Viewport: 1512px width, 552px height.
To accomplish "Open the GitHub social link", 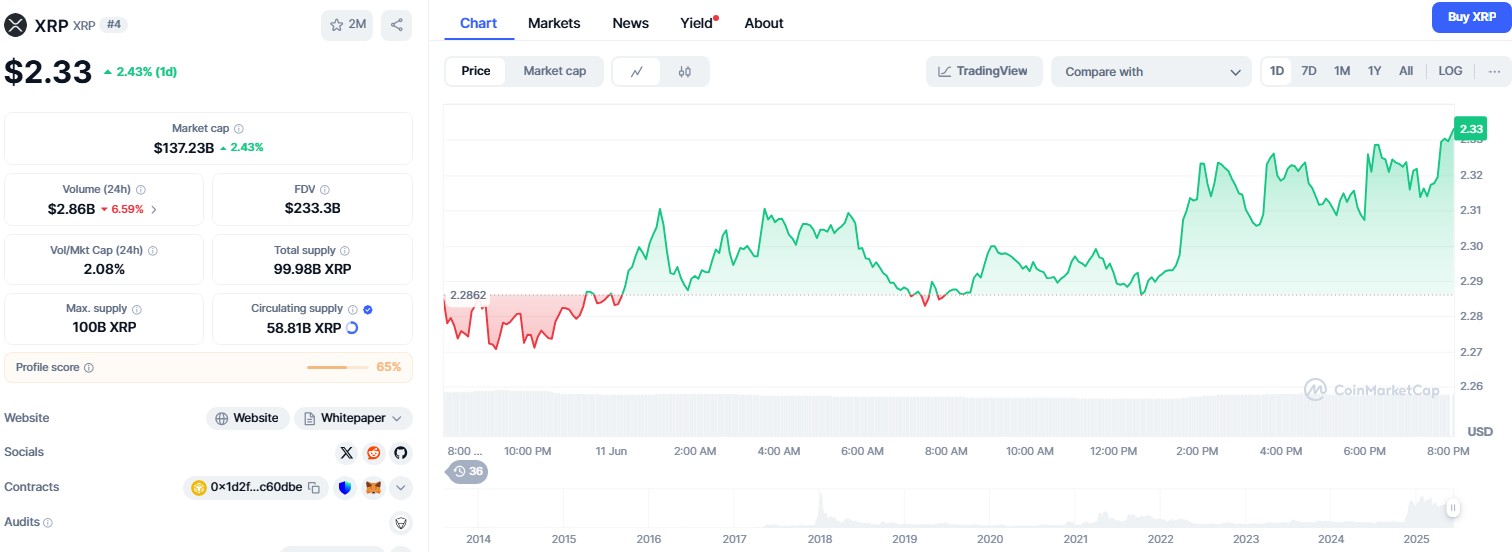I will (x=400, y=453).
